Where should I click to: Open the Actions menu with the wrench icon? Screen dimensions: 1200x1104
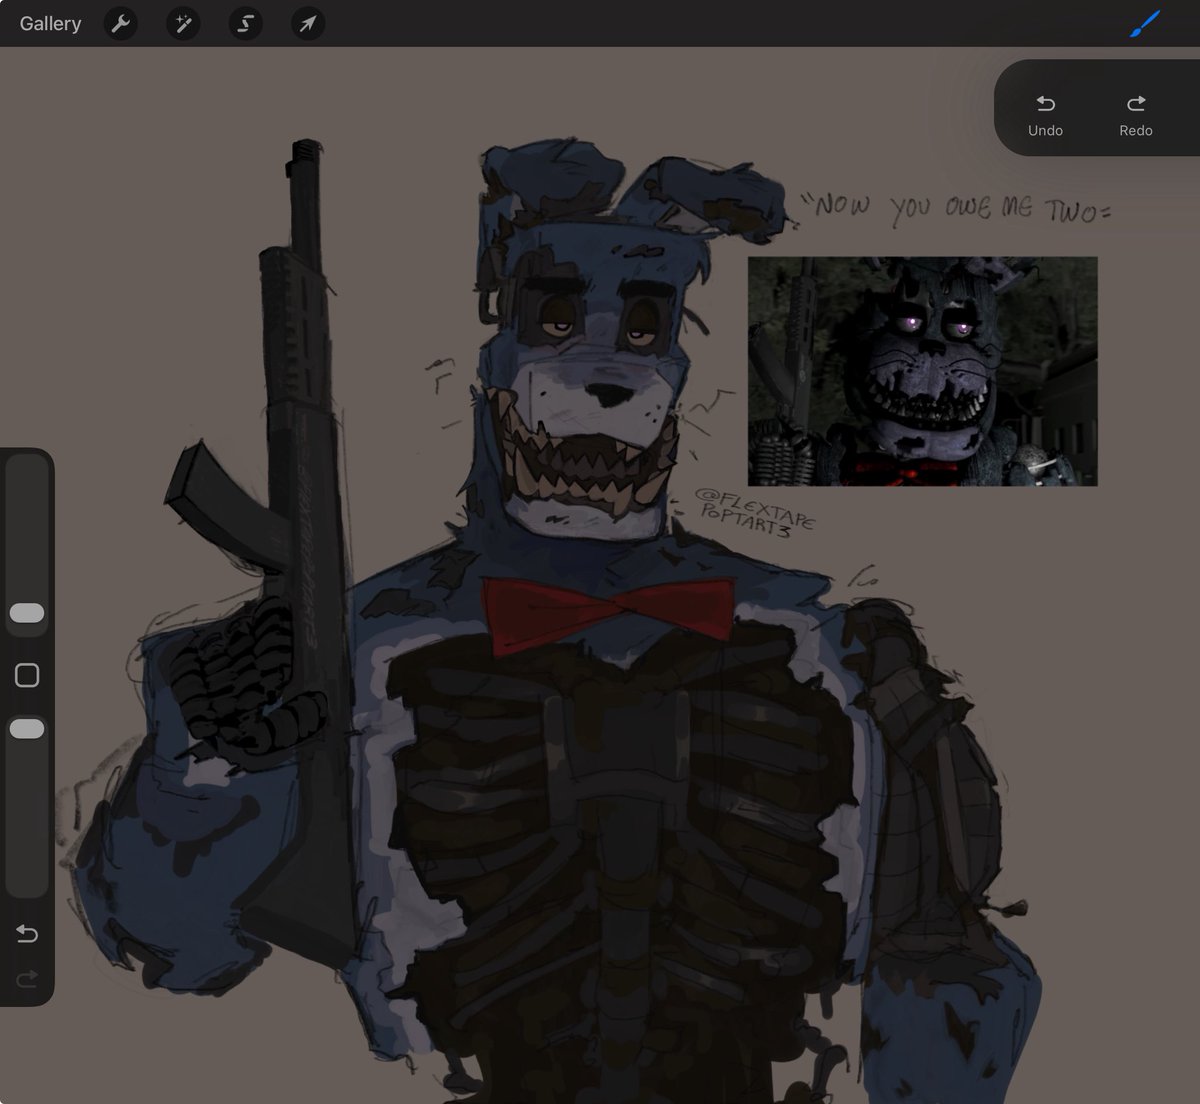coord(120,23)
